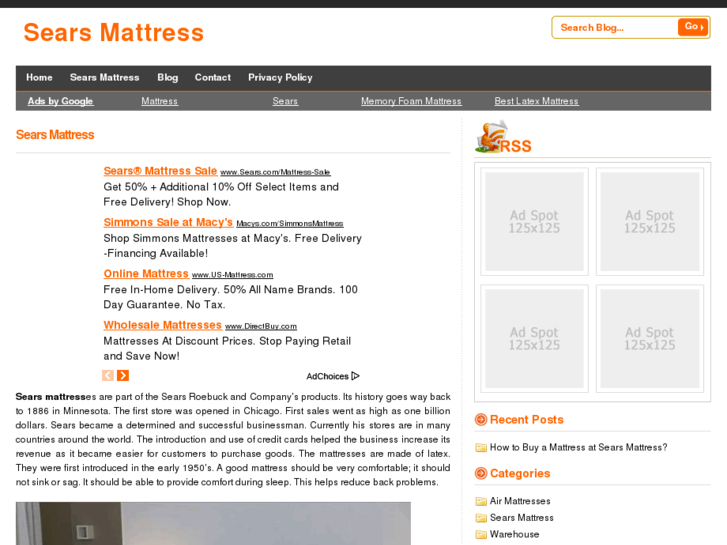Image resolution: width=727 pixels, height=545 pixels.
Task: Visit www.Sears.com/Mattress-Sale URL link
Action: coord(275,172)
